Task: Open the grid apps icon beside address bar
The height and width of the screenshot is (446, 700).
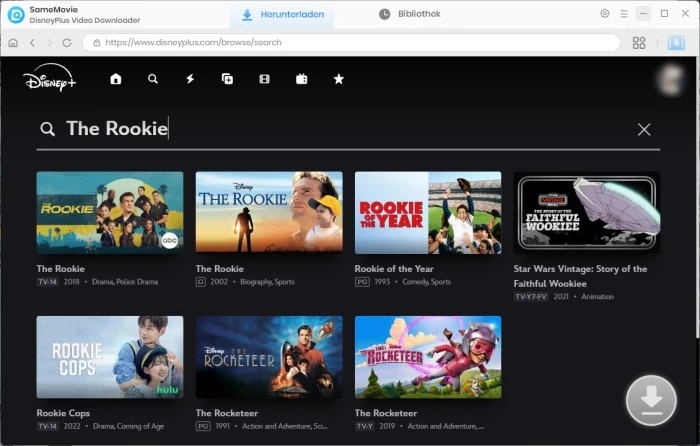Action: click(639, 43)
